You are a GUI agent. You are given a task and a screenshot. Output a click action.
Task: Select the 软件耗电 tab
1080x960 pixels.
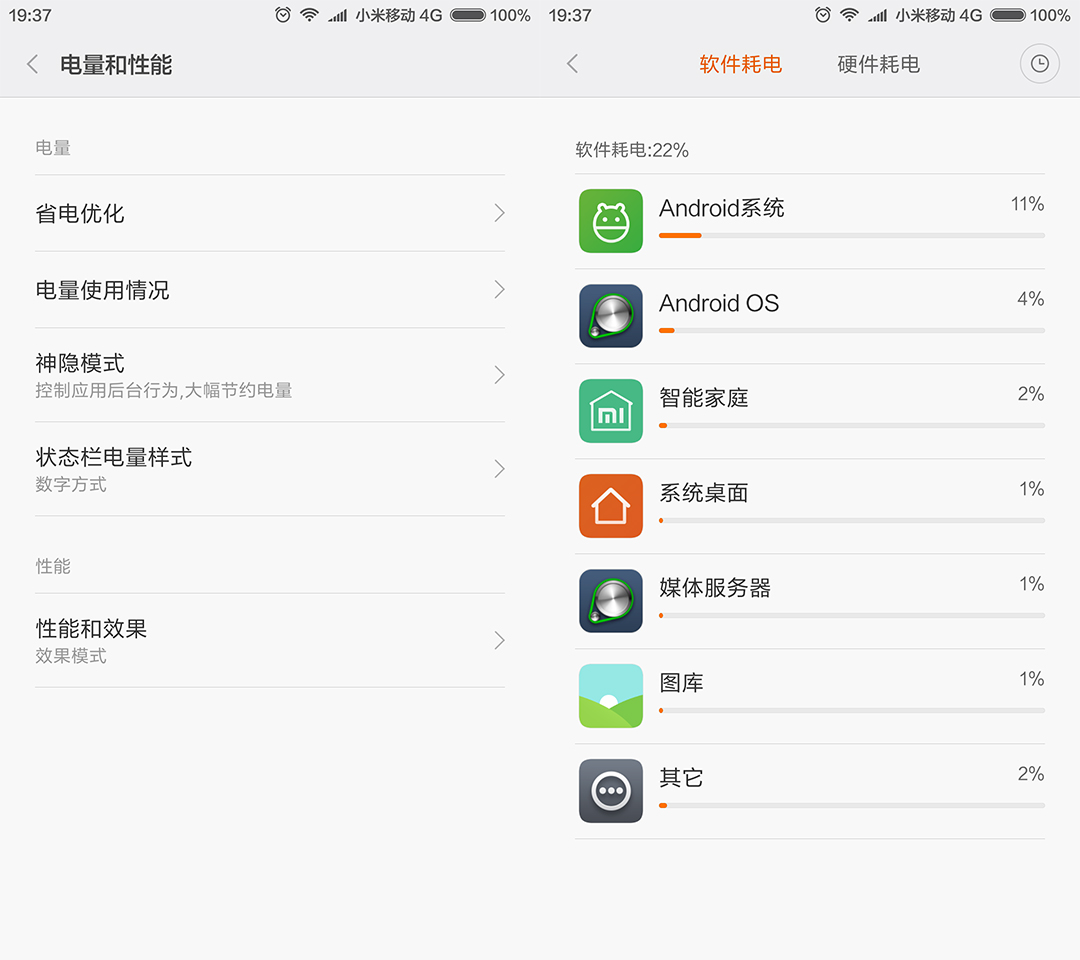click(740, 64)
